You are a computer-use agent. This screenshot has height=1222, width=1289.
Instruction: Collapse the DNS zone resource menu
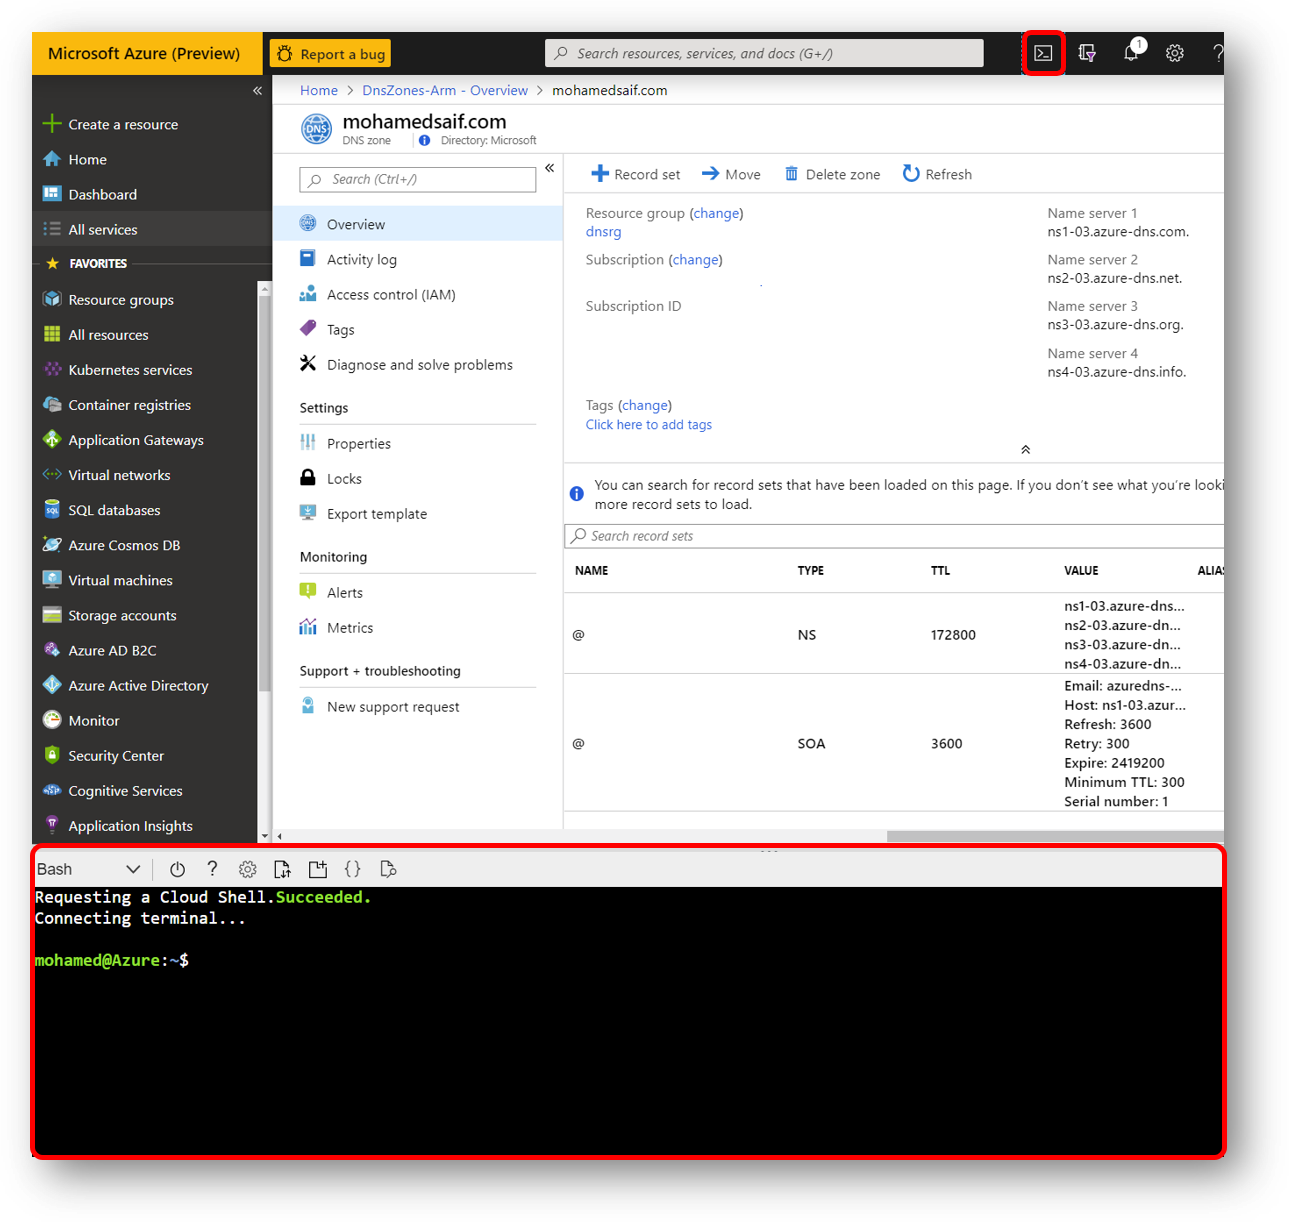click(549, 168)
